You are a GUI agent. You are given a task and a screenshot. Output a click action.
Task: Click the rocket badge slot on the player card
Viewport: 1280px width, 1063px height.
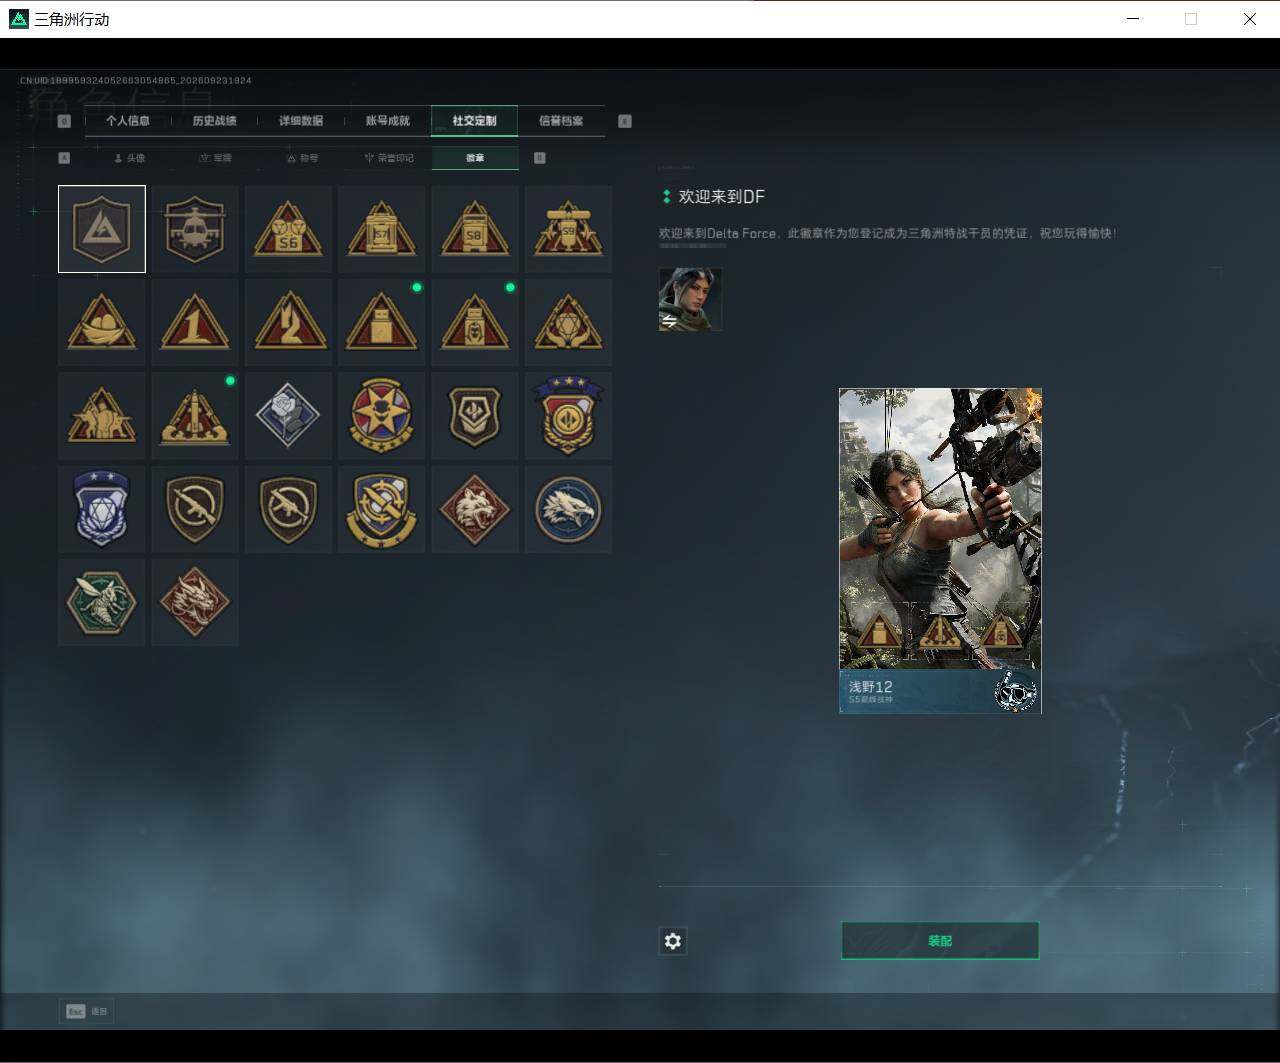pyautogui.click(x=940, y=630)
